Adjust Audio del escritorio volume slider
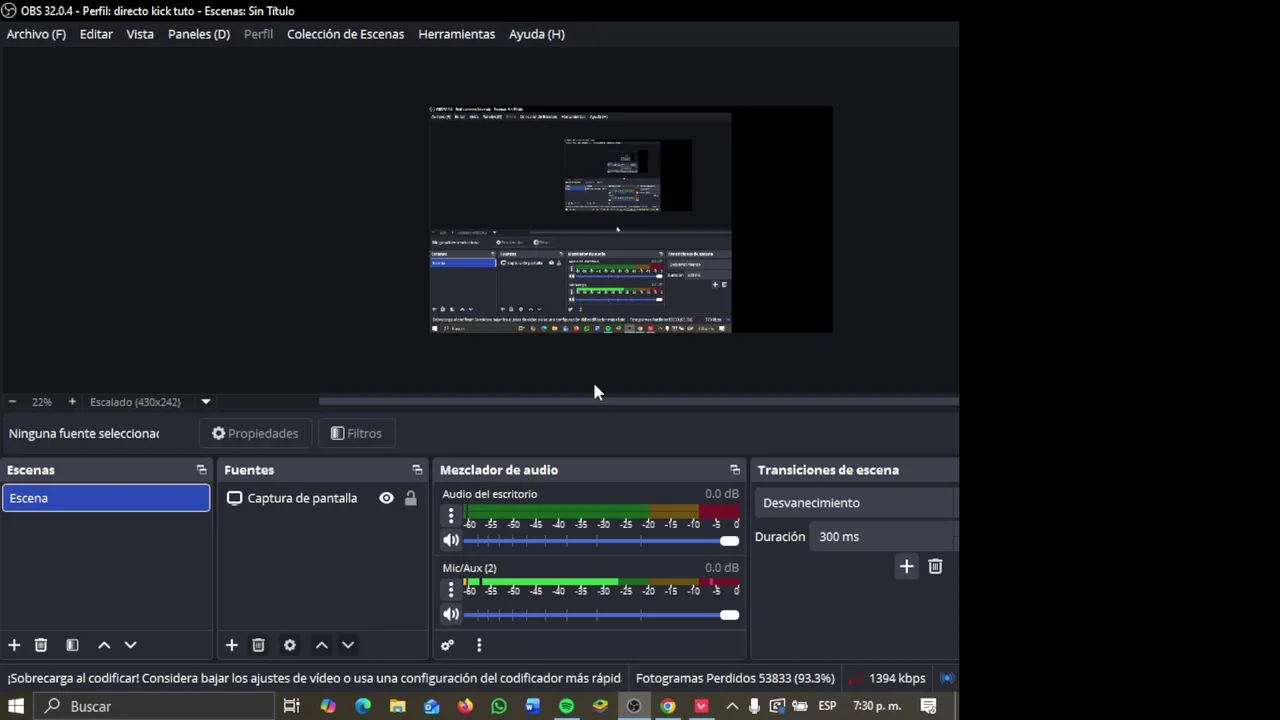Viewport: 1280px width, 720px height. pos(601,541)
